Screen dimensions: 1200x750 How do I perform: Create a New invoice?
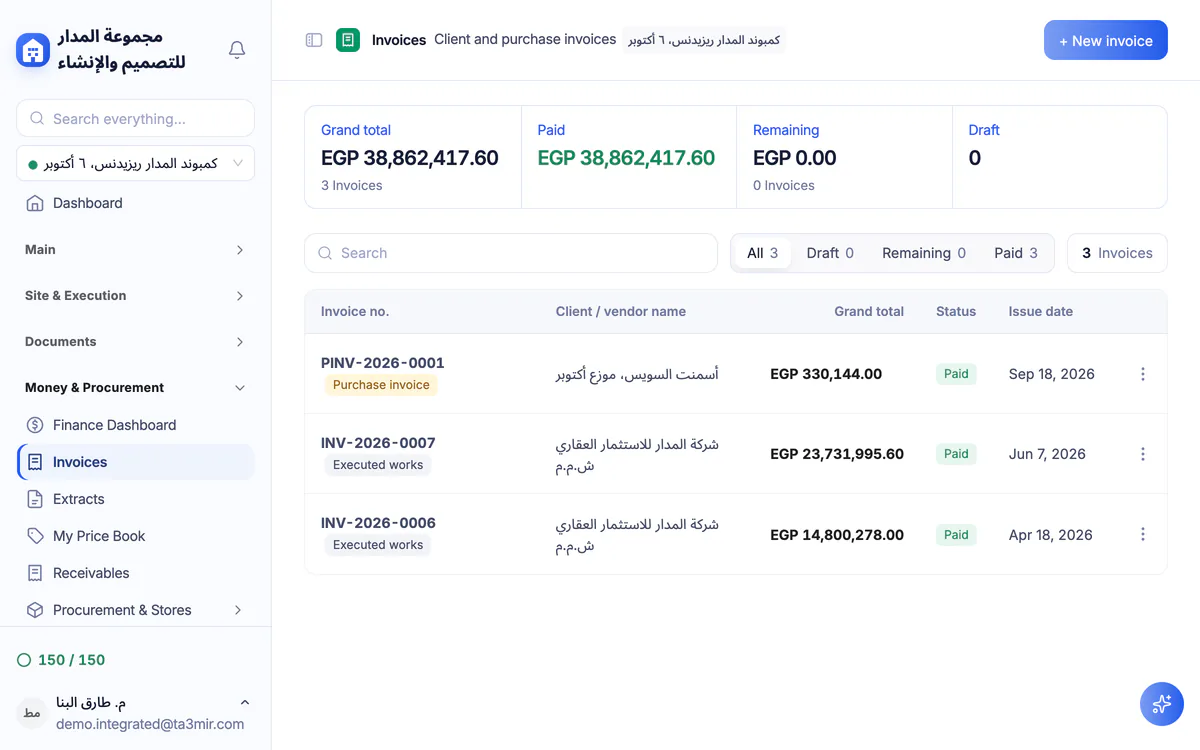[x=1106, y=40]
